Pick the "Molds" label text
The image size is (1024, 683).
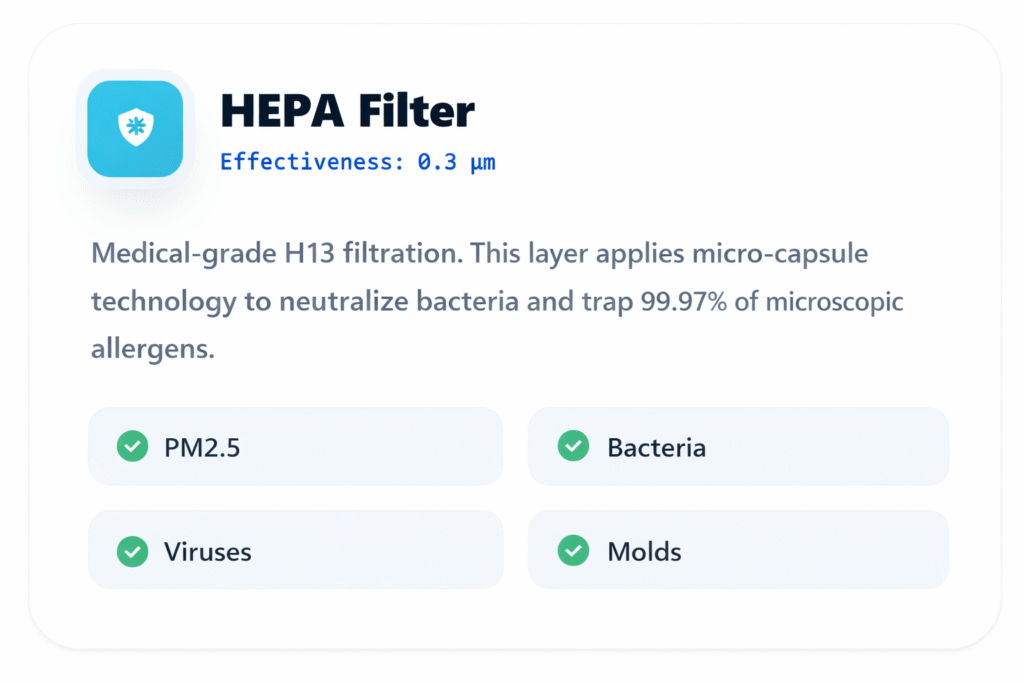click(x=644, y=551)
